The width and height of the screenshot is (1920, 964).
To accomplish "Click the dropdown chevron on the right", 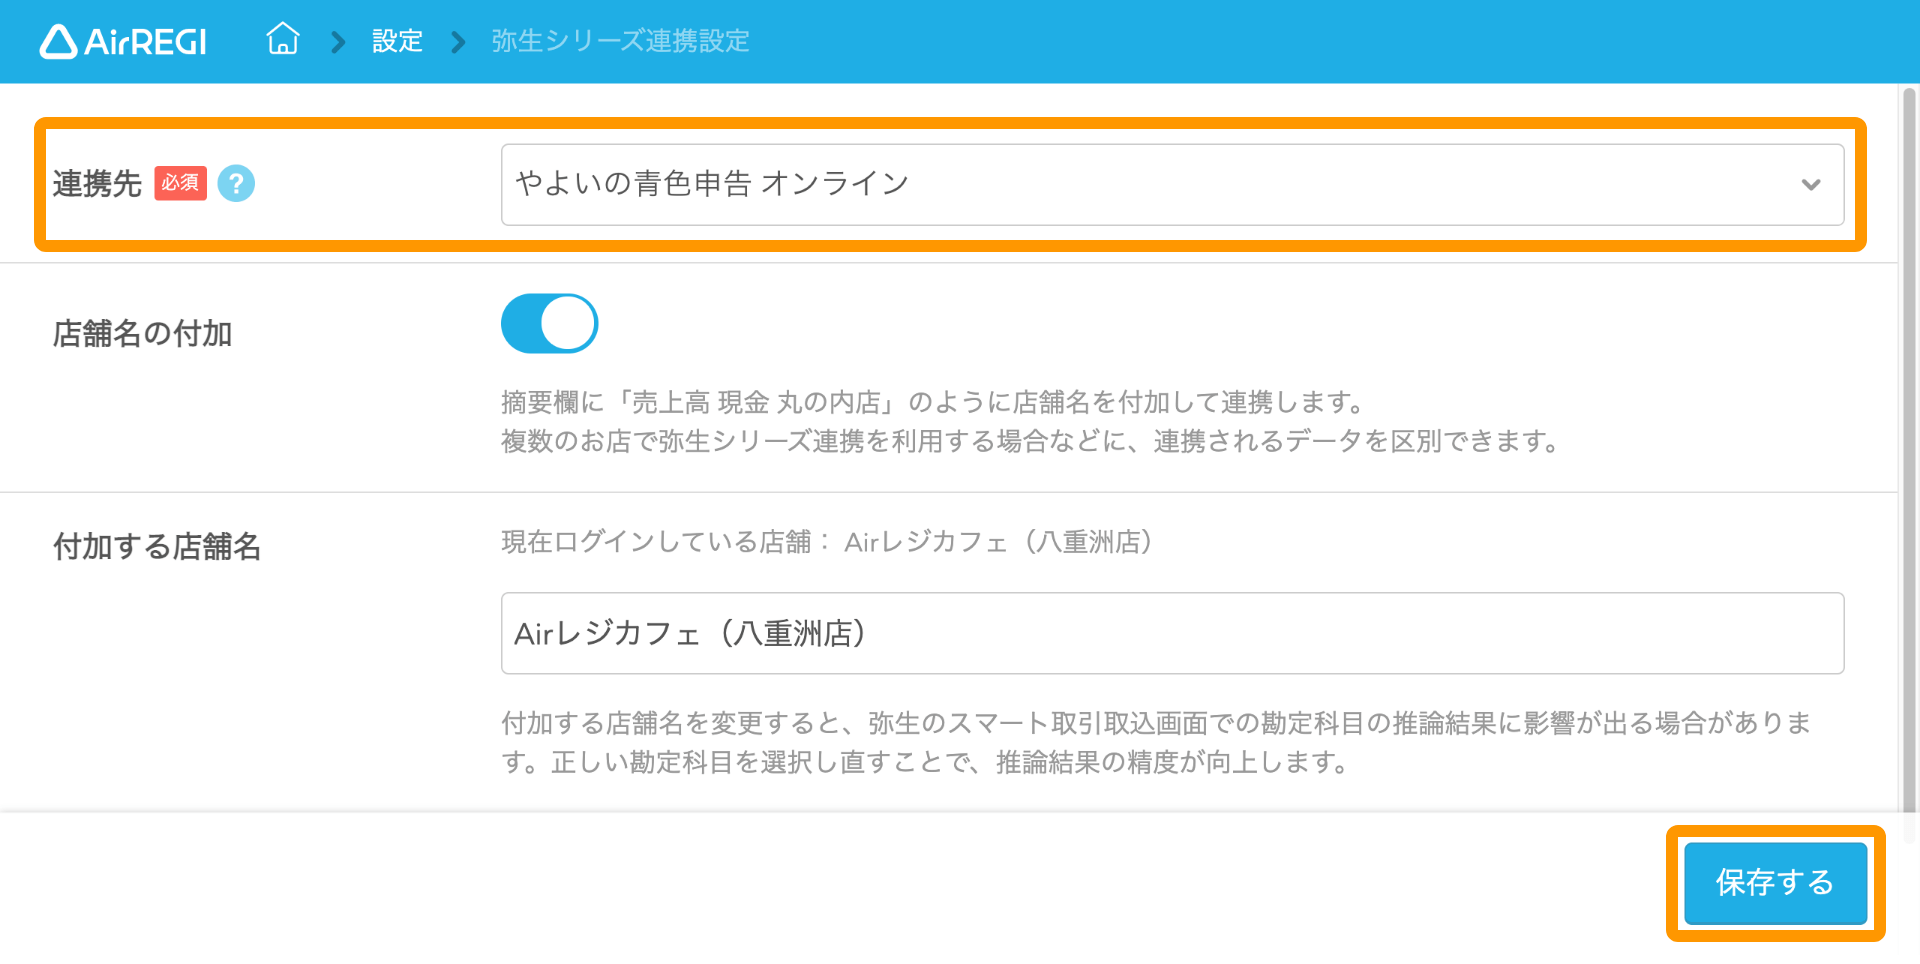I will pos(1809,184).
